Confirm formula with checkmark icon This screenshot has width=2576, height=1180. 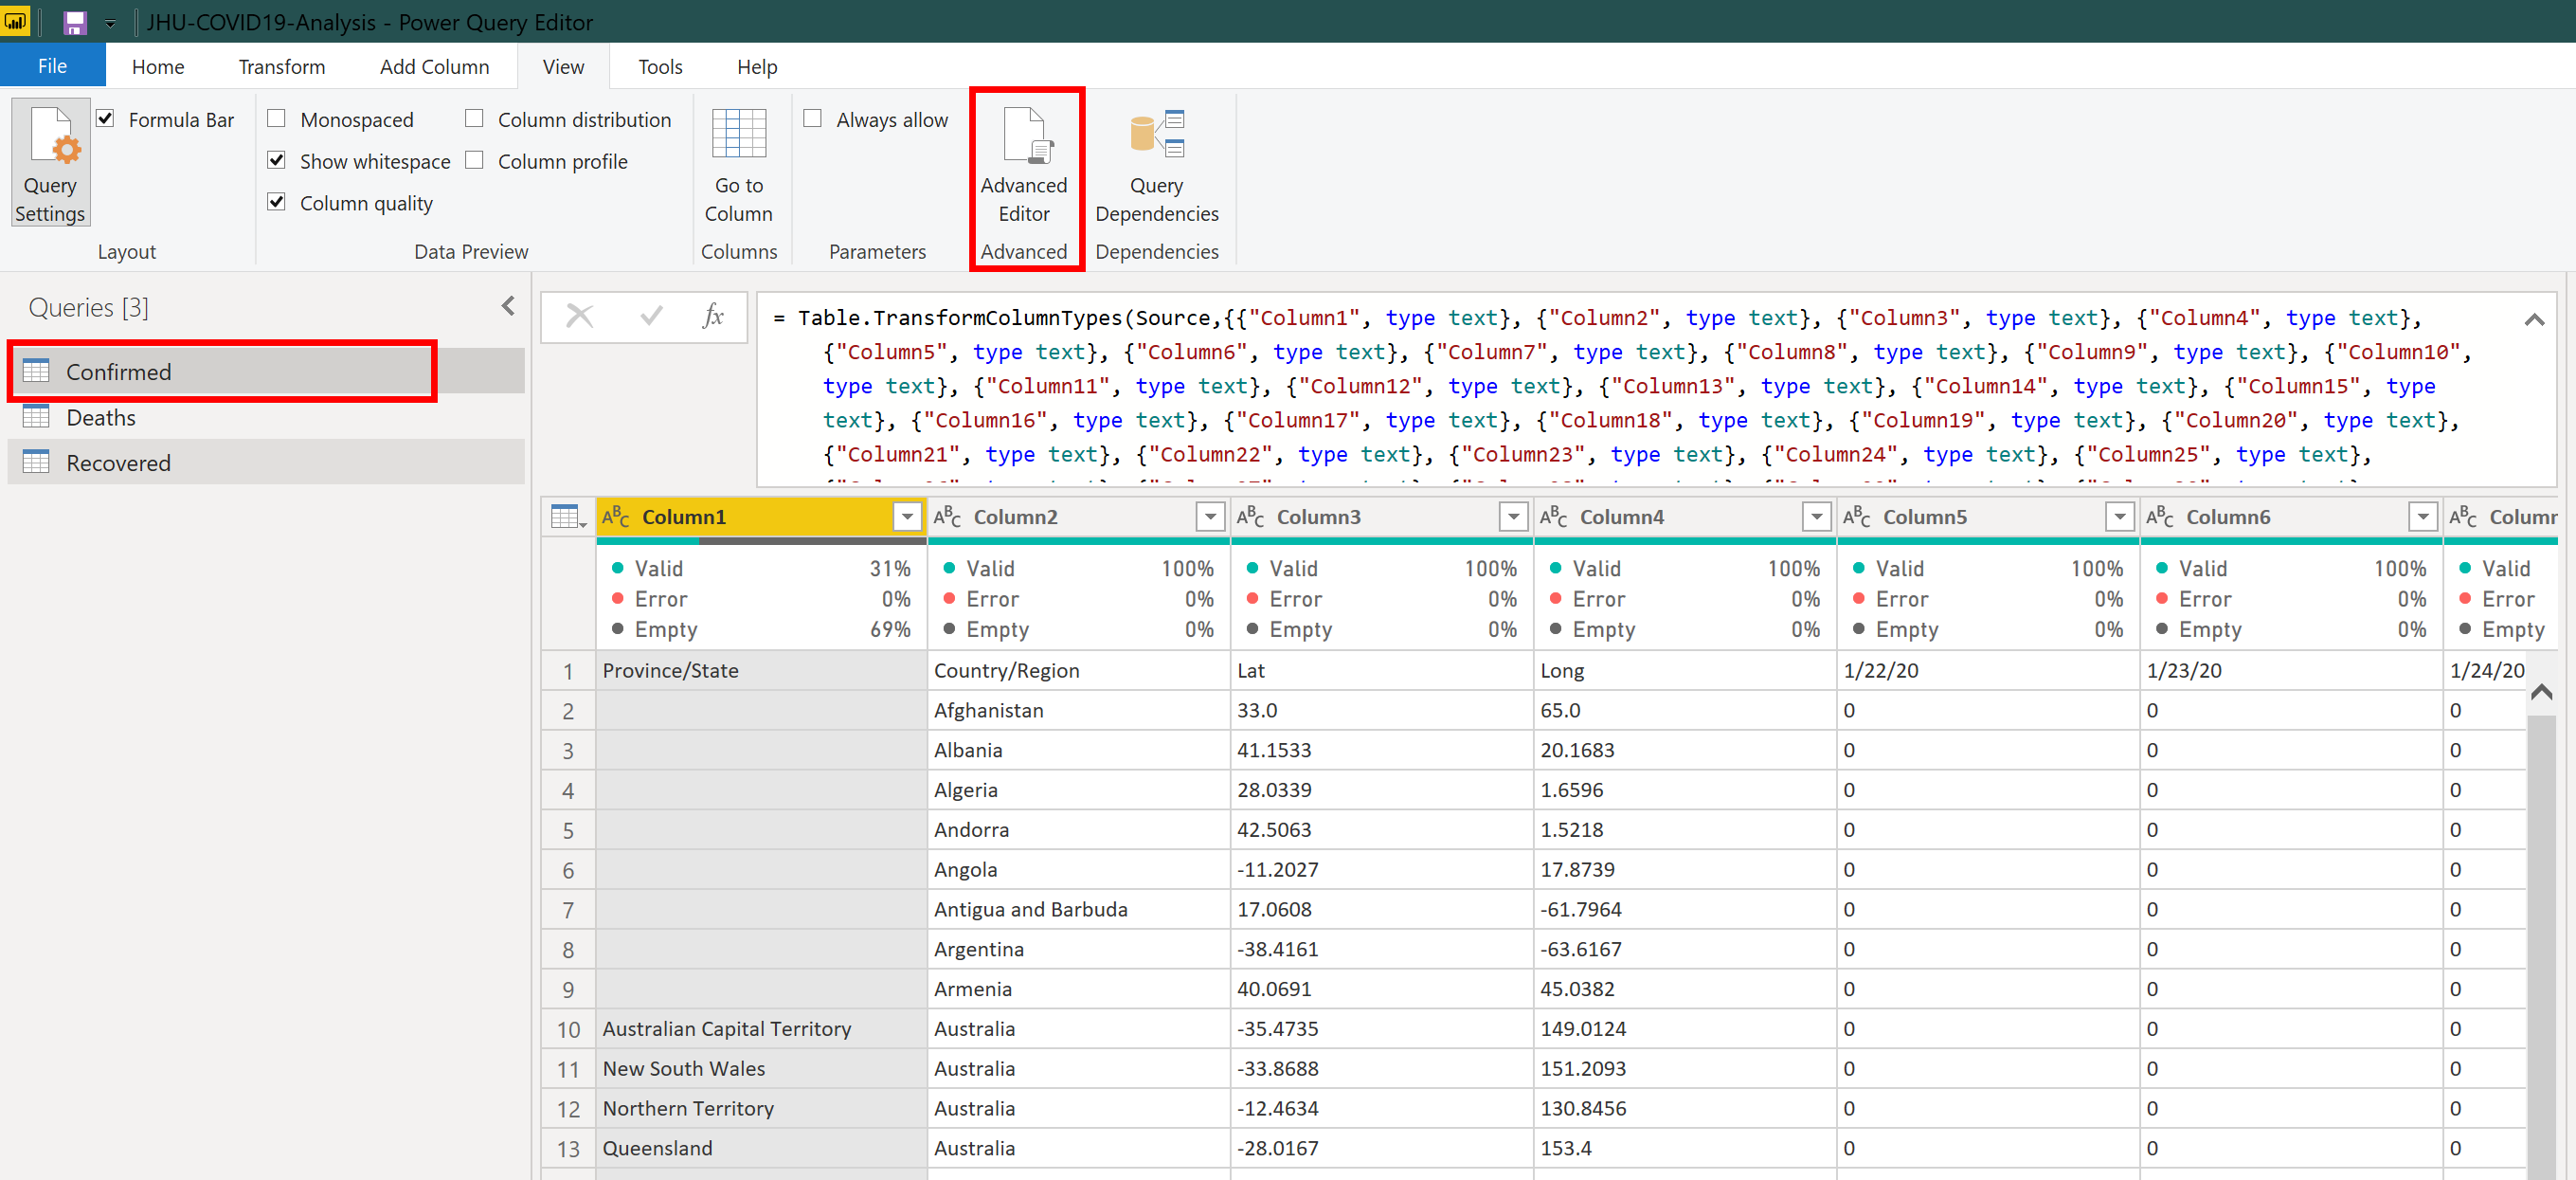point(651,316)
